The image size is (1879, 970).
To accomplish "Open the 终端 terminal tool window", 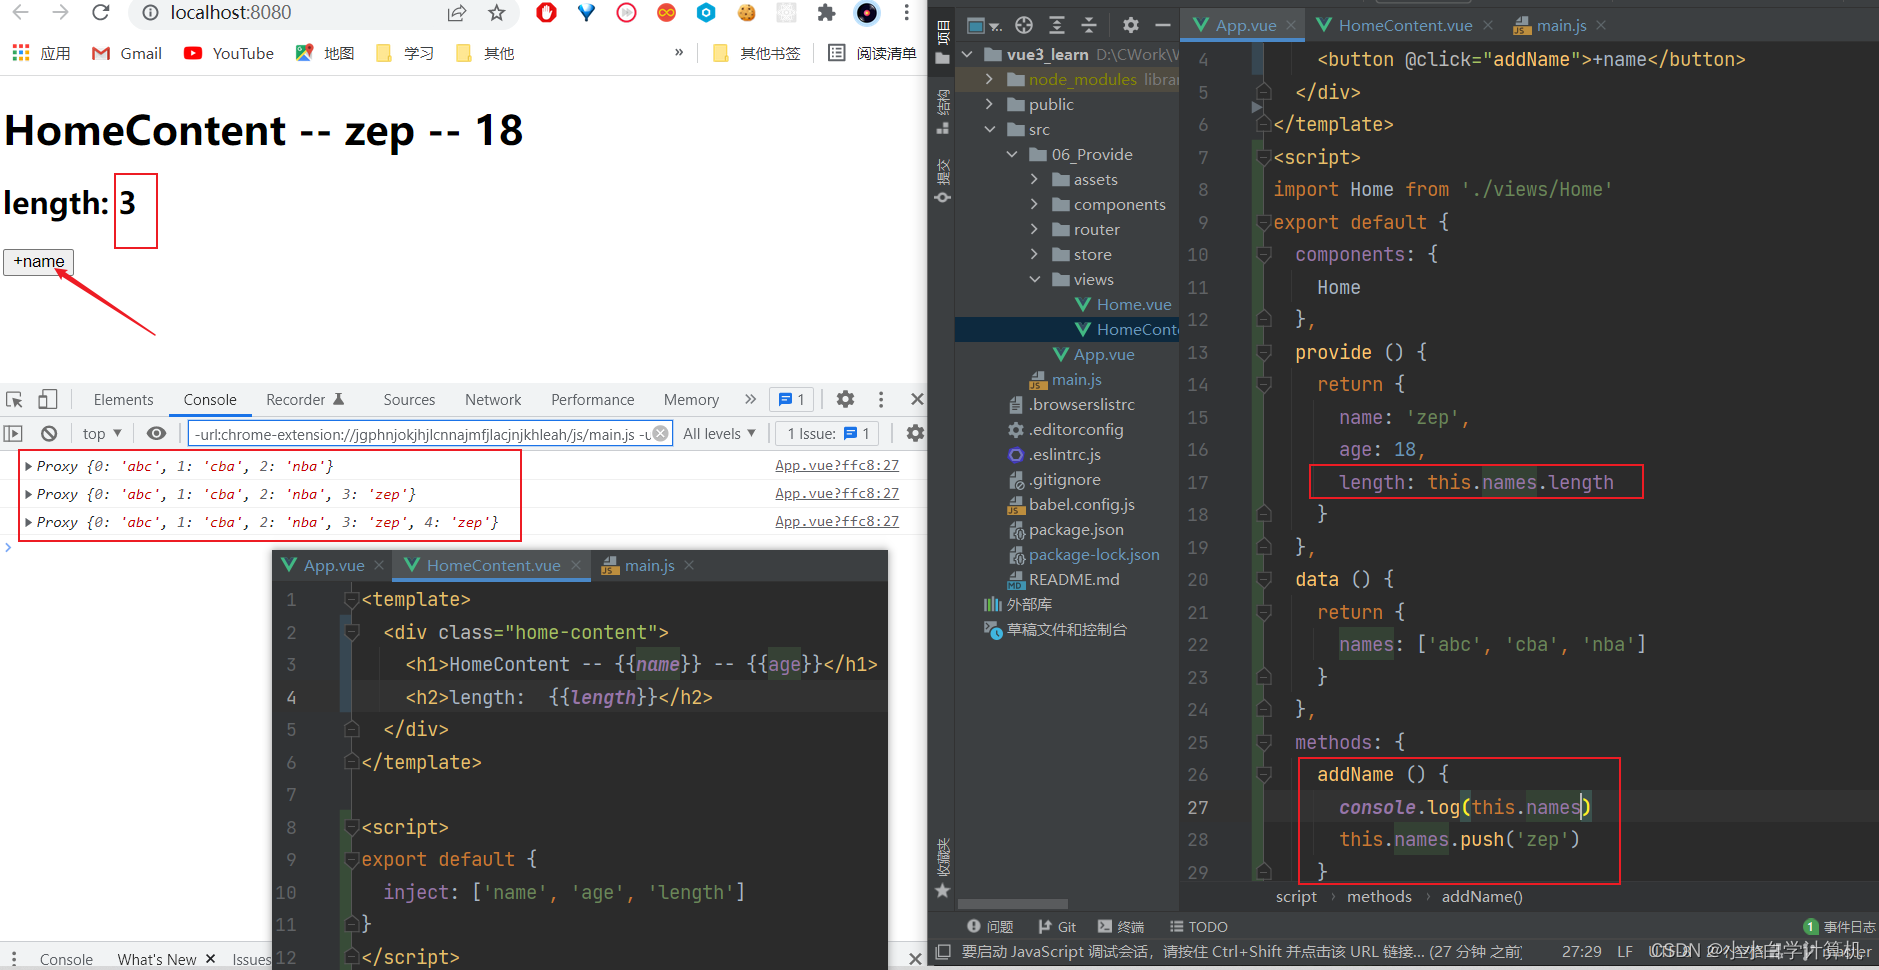I will [1120, 927].
